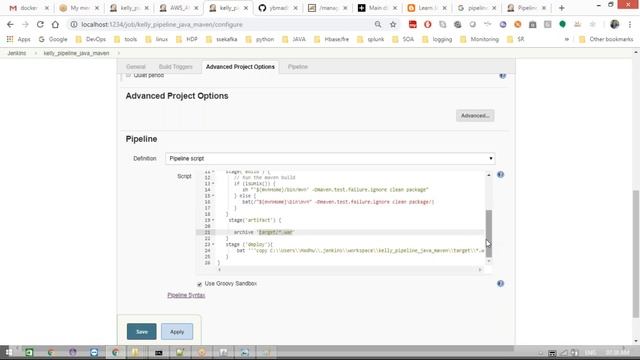640x360 pixels.
Task: Open kelly_pipeline_java_maven breadcrumb link
Action: [76, 53]
